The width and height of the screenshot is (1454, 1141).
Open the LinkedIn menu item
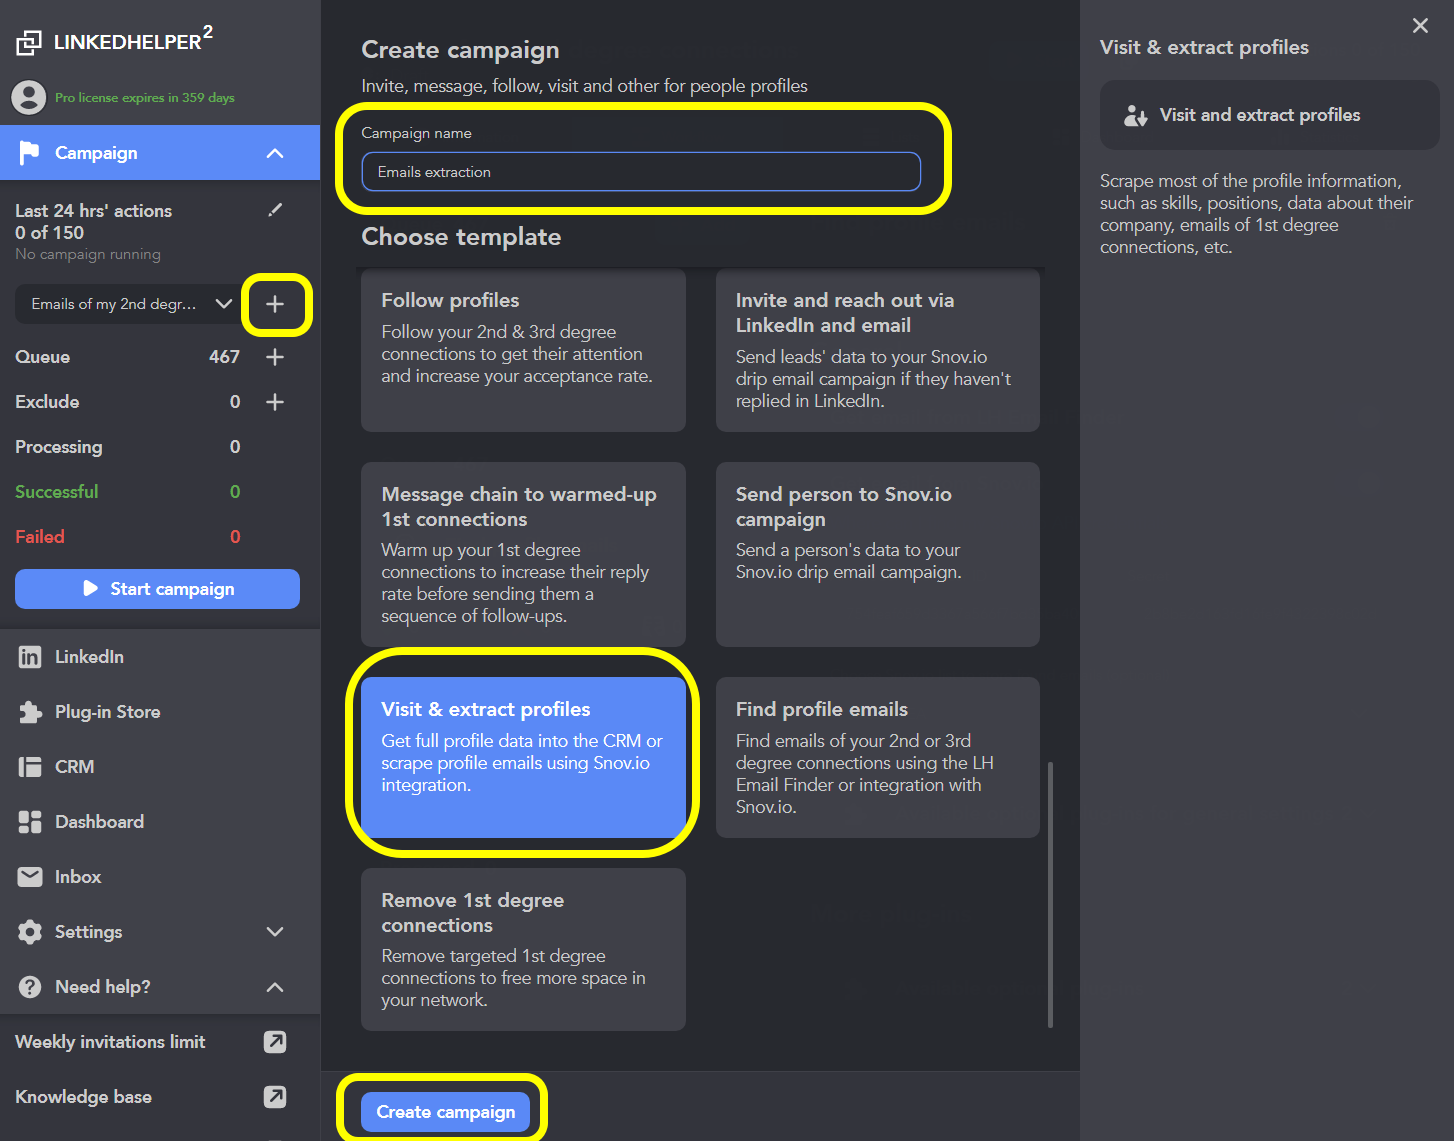[x=160, y=657]
